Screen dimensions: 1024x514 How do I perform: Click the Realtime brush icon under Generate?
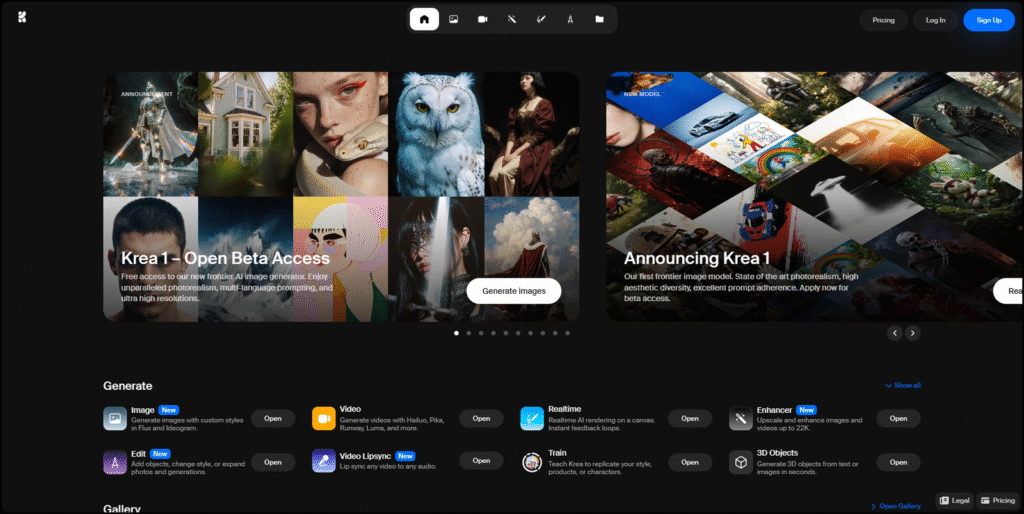[x=532, y=419]
